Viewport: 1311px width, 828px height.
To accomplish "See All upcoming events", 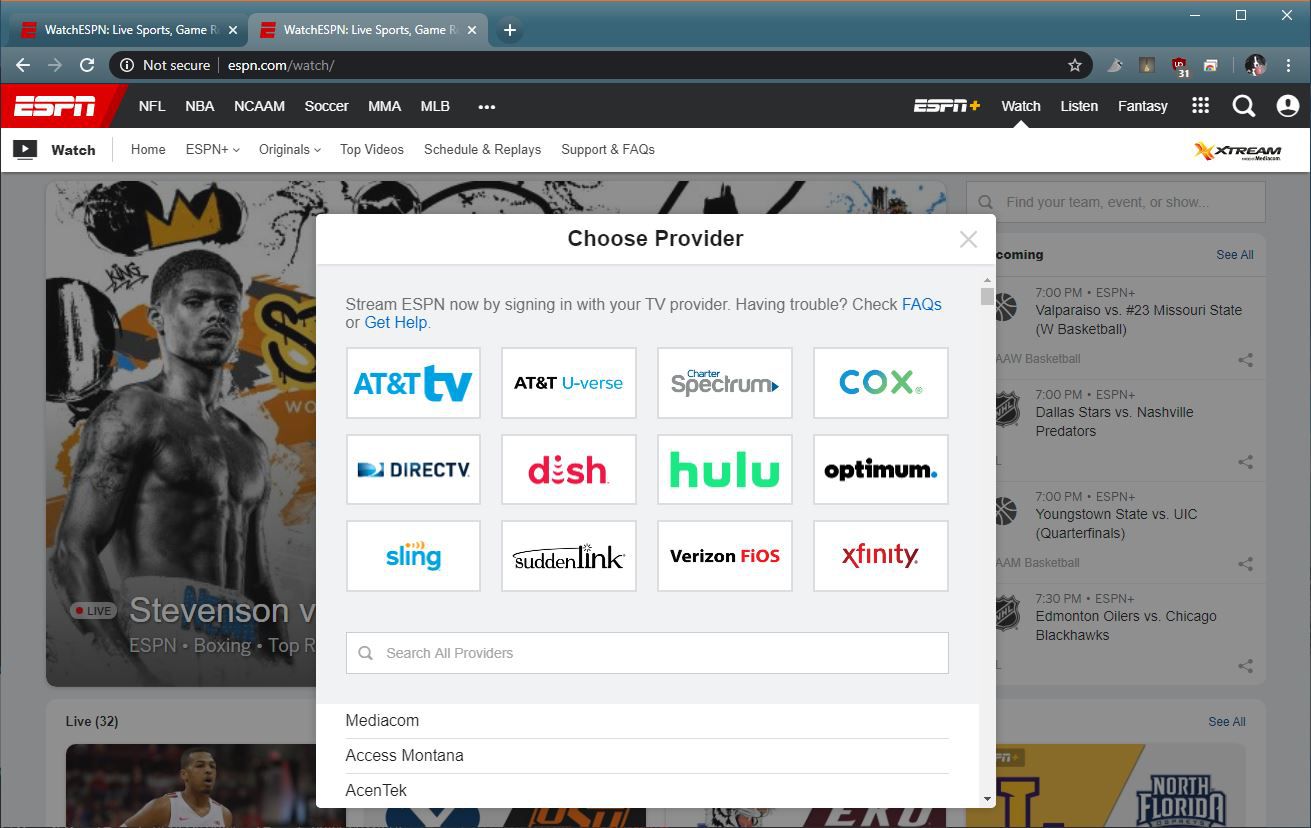I will coord(1235,255).
